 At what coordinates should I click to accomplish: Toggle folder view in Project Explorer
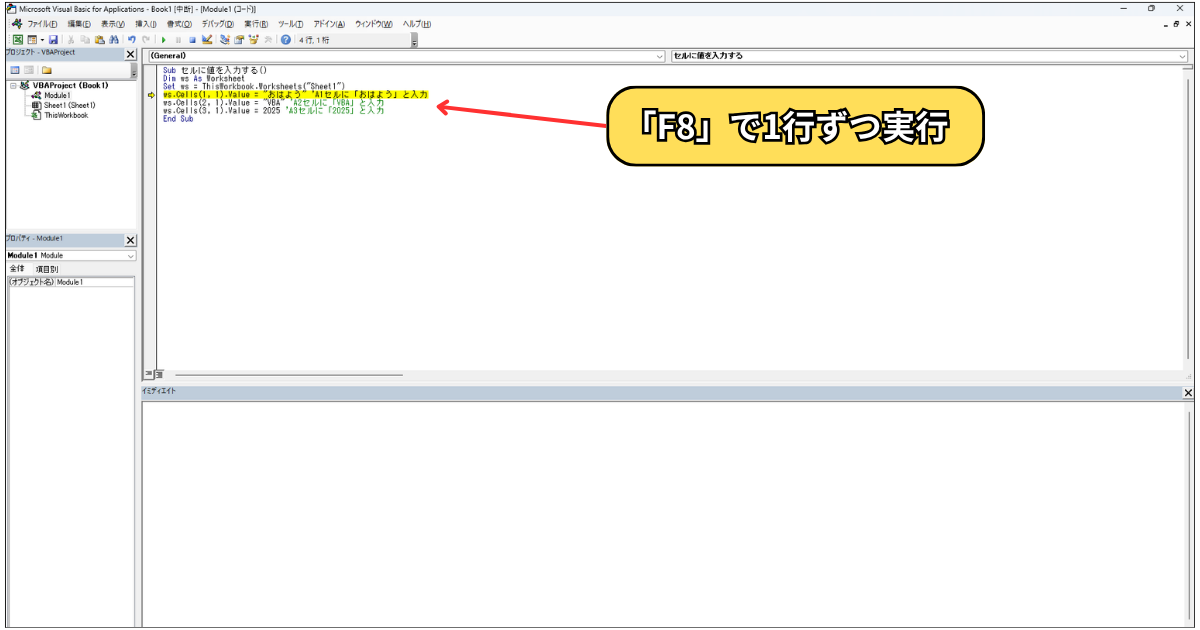(x=47, y=70)
